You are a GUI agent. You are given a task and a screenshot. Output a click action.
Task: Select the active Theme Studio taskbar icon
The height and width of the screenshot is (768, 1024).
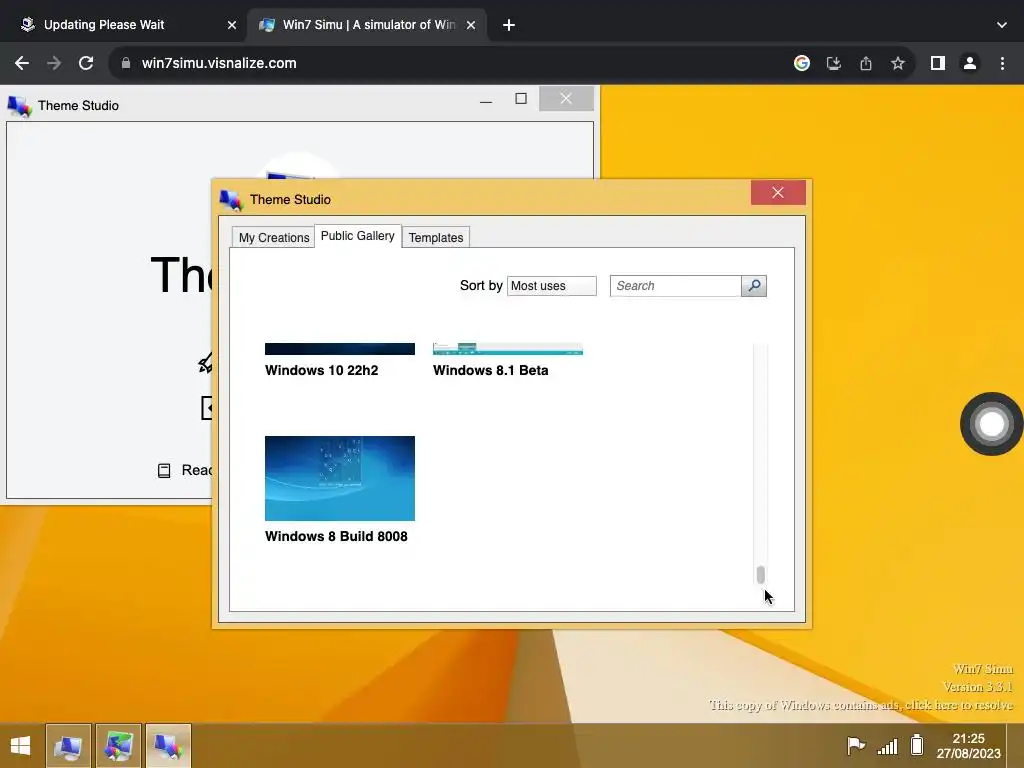coord(168,746)
